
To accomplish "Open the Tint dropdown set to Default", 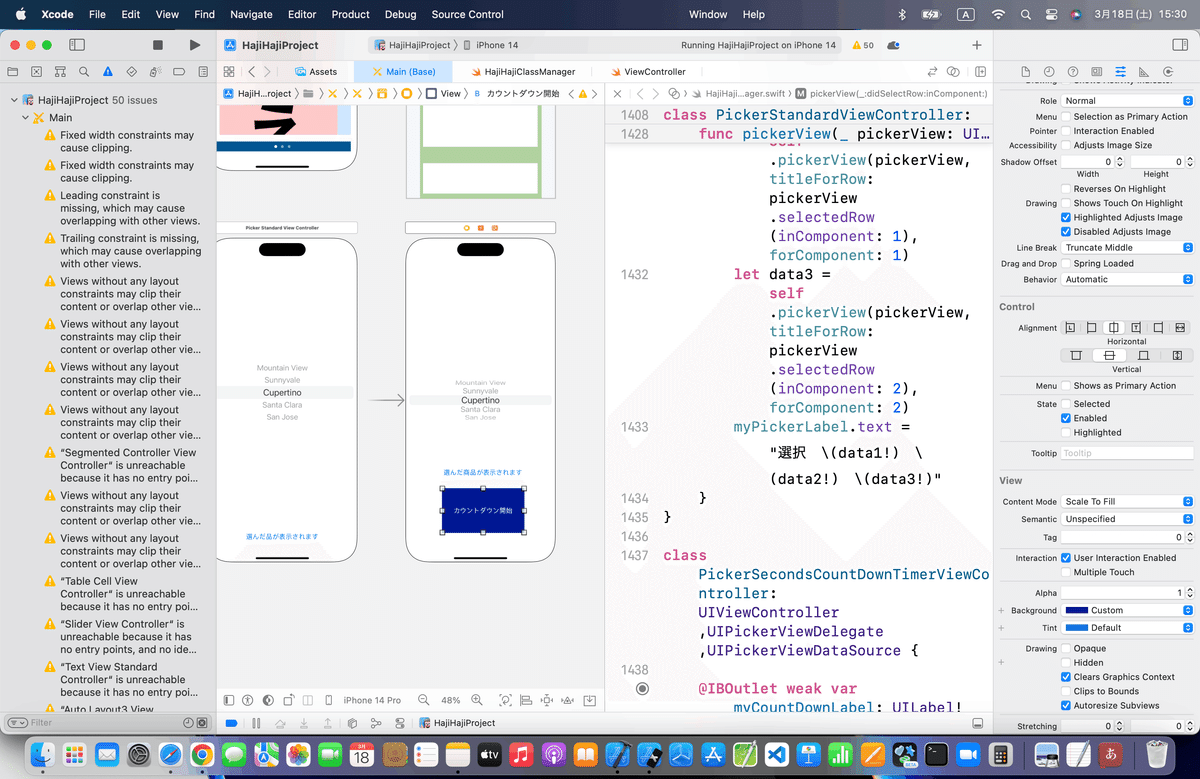I will [1127, 628].
